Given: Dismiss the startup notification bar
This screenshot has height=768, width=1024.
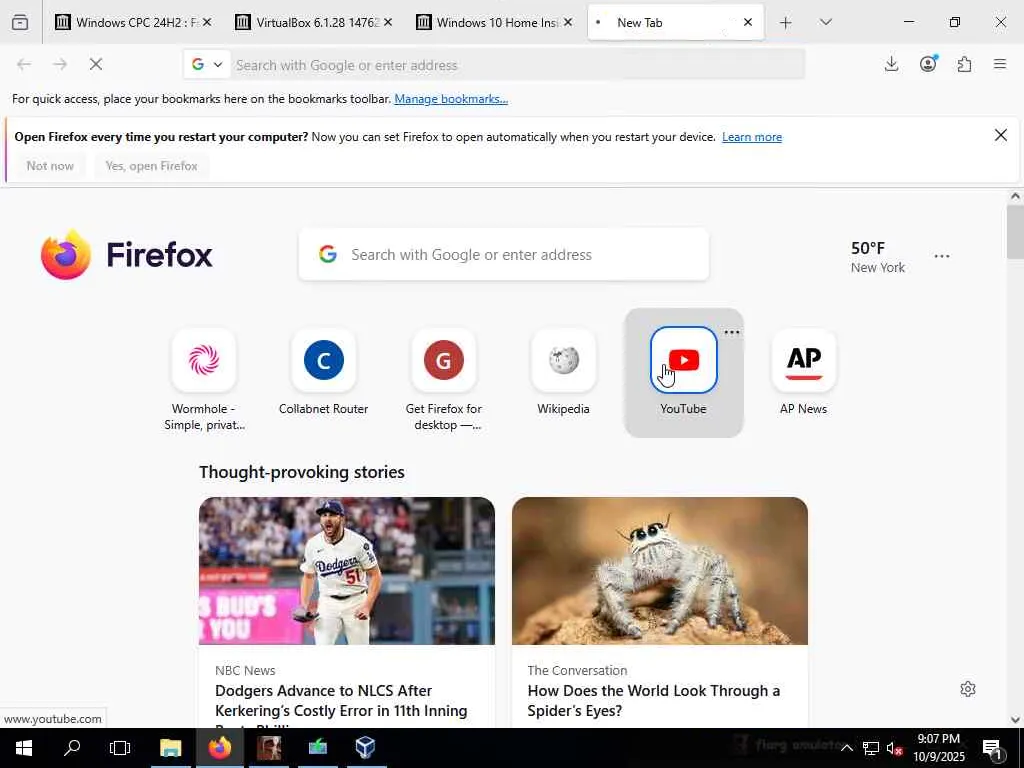Looking at the screenshot, I should coord(1000,135).
